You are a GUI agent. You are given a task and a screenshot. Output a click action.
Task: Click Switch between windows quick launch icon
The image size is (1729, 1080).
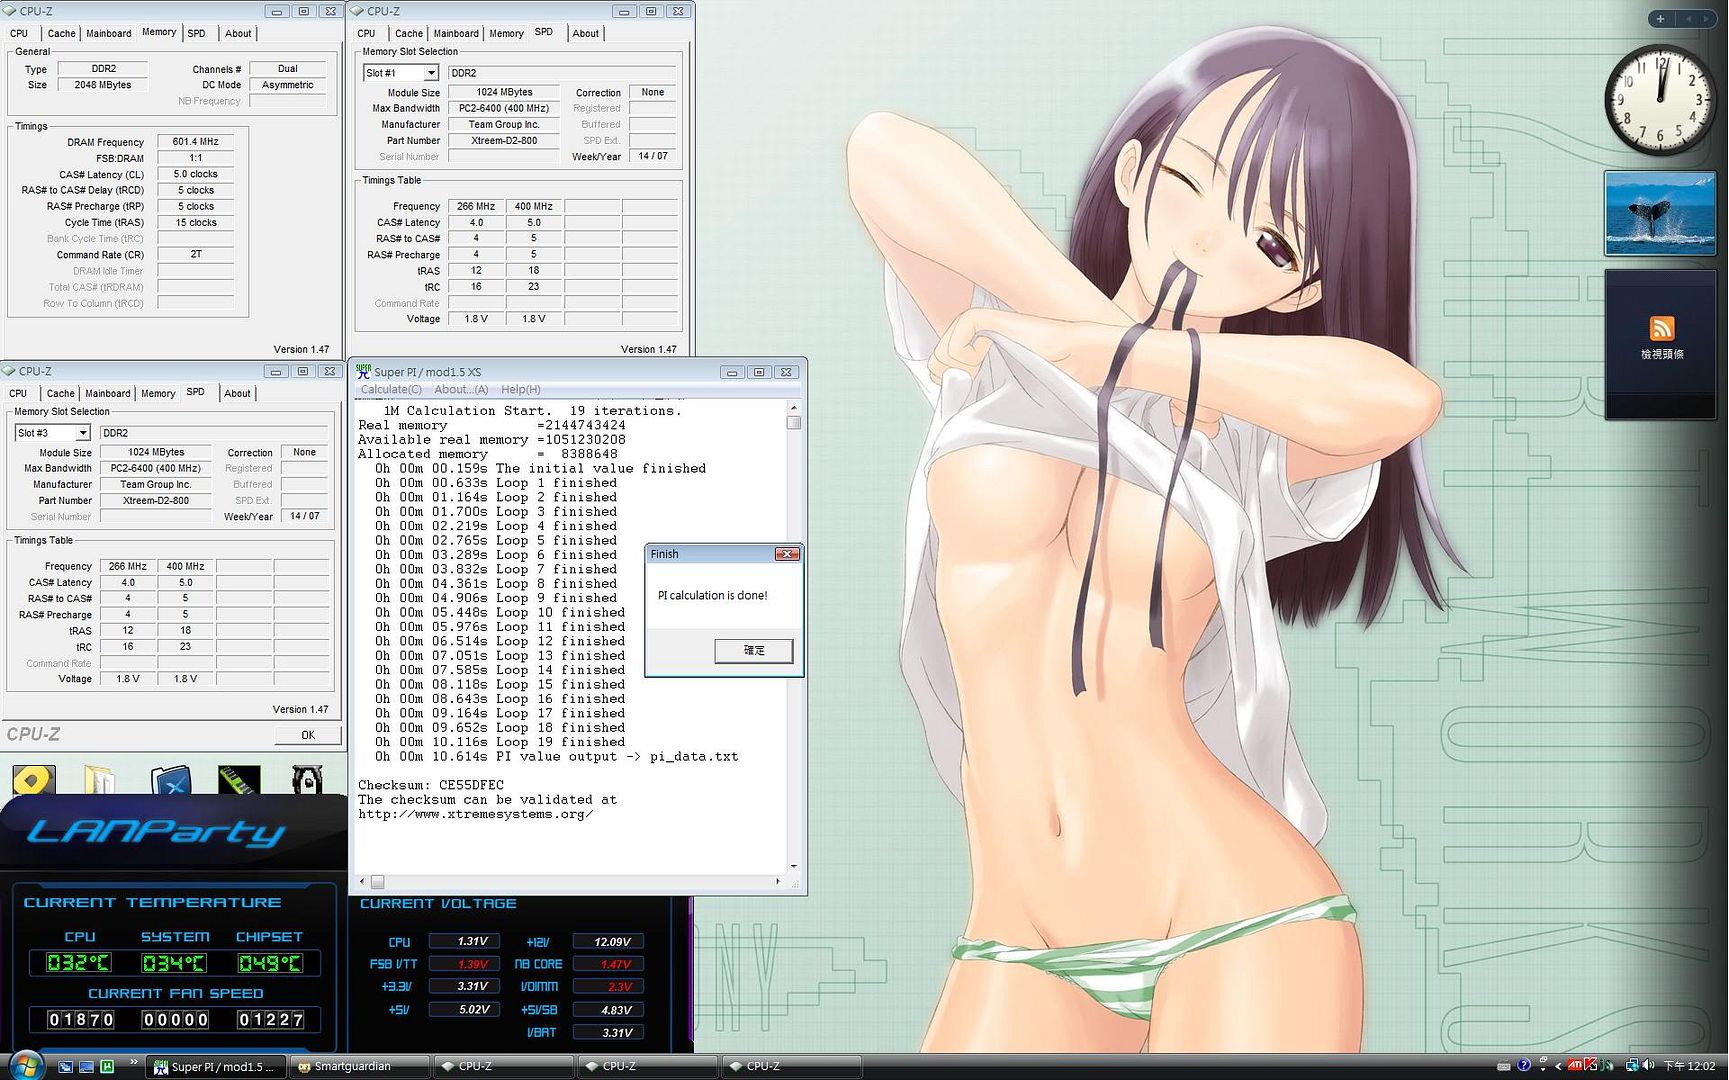click(x=65, y=1067)
